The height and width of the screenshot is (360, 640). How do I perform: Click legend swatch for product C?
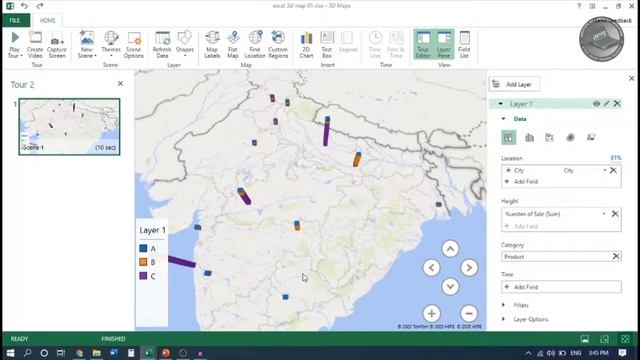pyautogui.click(x=143, y=276)
